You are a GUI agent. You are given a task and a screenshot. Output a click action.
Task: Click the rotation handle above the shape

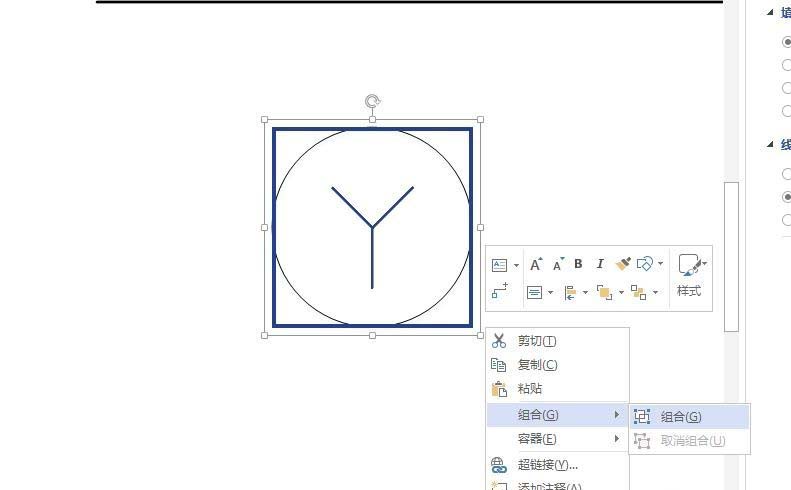372,101
